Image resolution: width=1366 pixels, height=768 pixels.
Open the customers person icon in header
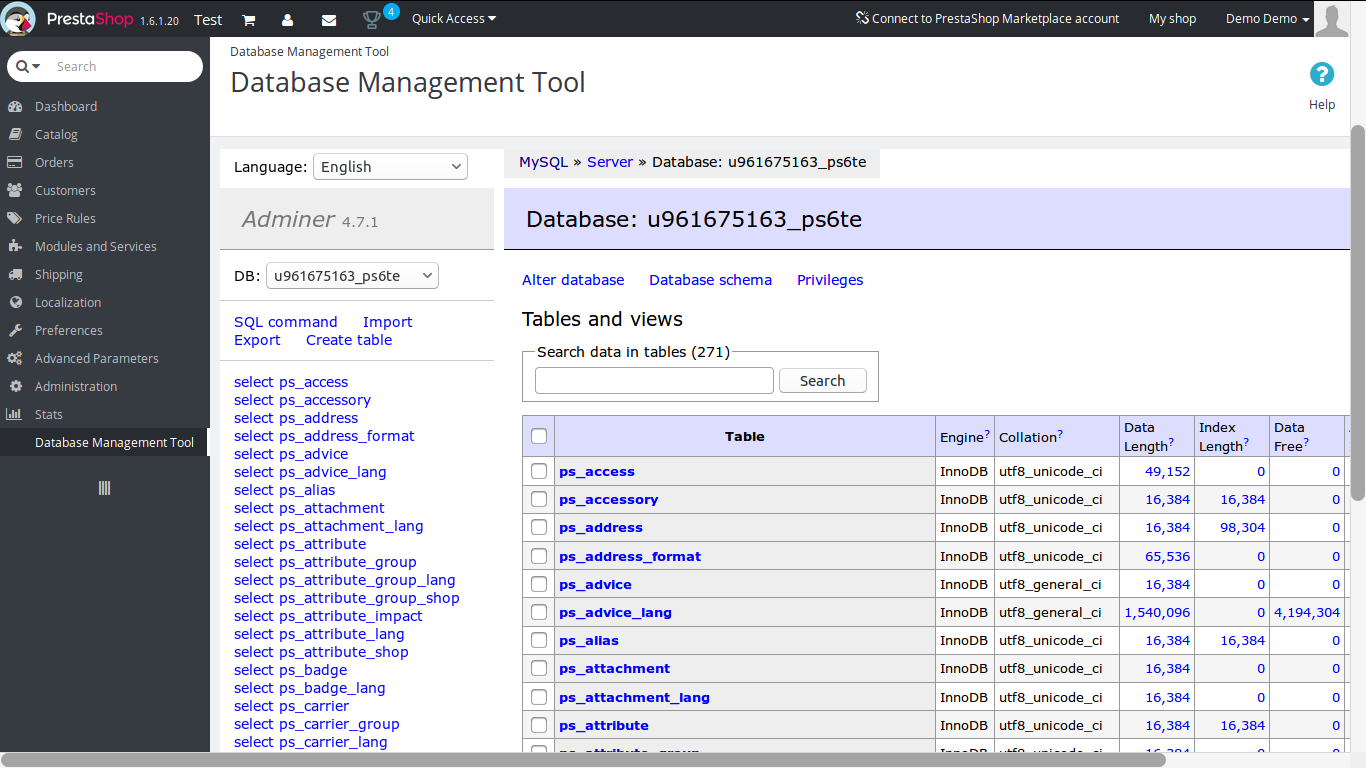coord(288,19)
